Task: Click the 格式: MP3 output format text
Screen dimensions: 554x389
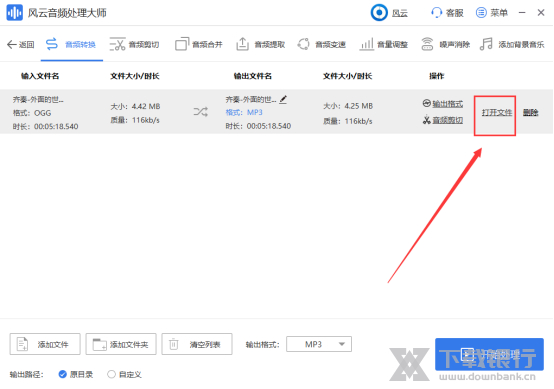Action: point(244,112)
